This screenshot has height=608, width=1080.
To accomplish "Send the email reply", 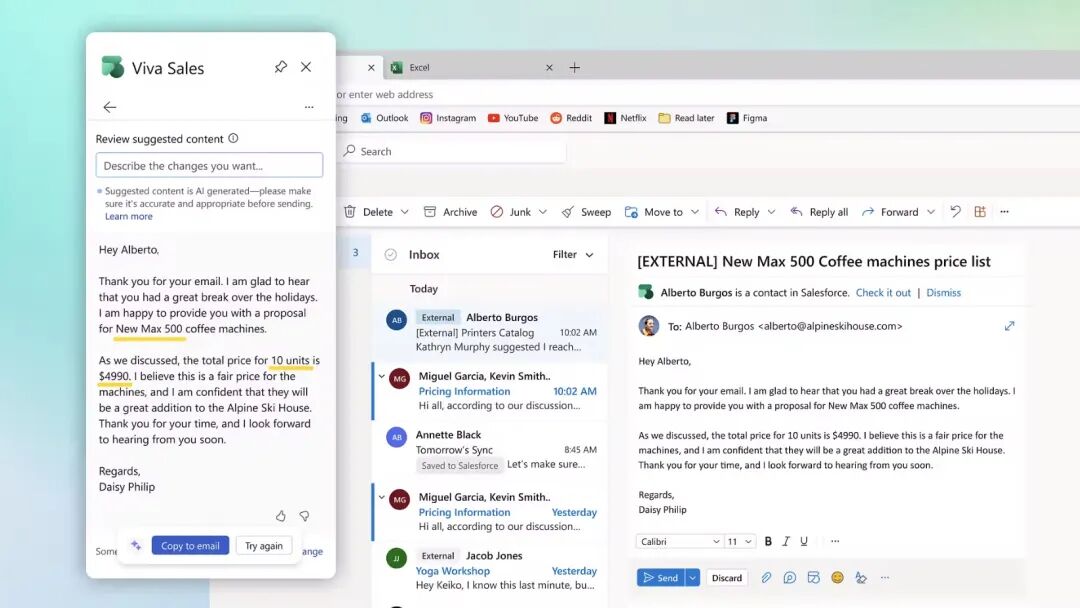I will click(x=661, y=578).
